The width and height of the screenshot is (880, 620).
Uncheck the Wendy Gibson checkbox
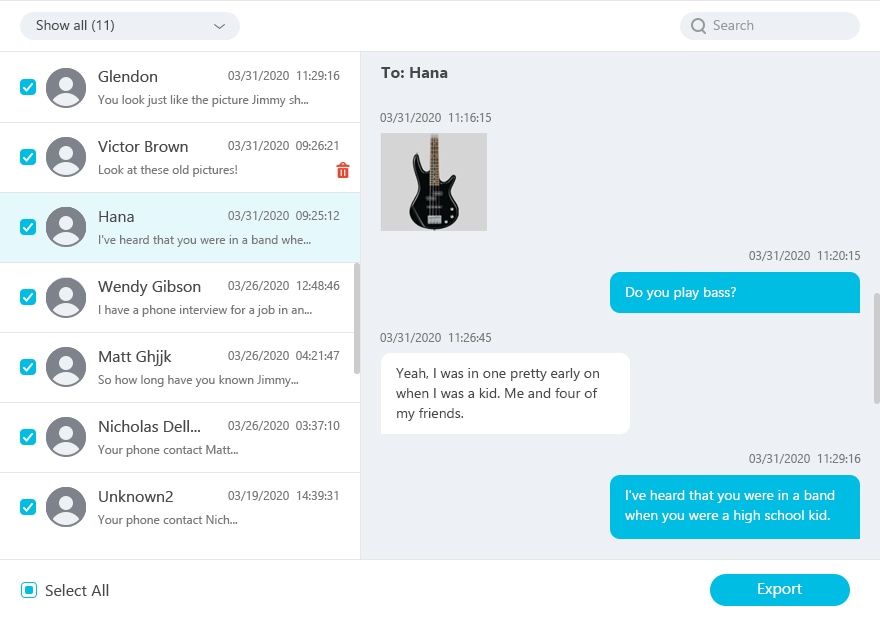pos(28,297)
